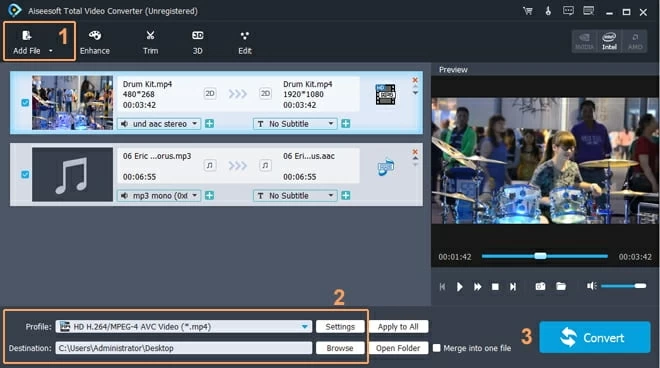The image size is (660, 368).
Task: Take a snapshot with the camera icon
Action: point(540,286)
